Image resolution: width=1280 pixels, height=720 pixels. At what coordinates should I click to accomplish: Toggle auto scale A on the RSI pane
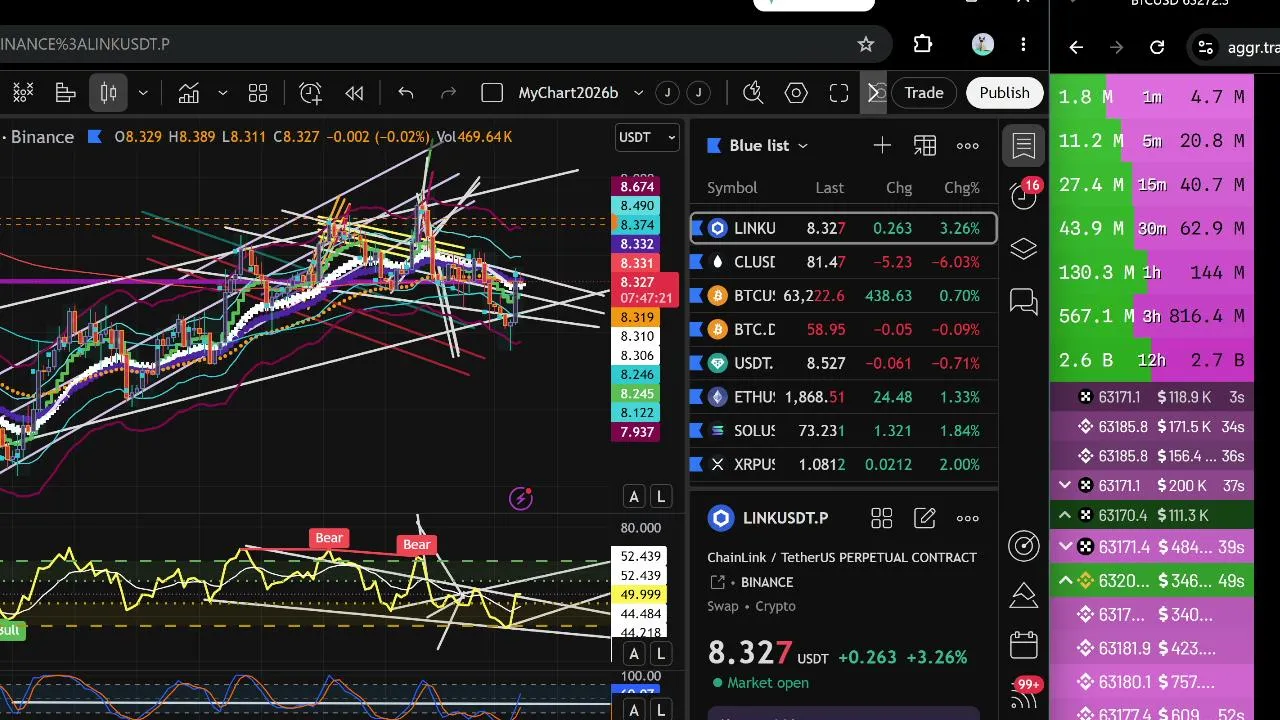tap(634, 654)
